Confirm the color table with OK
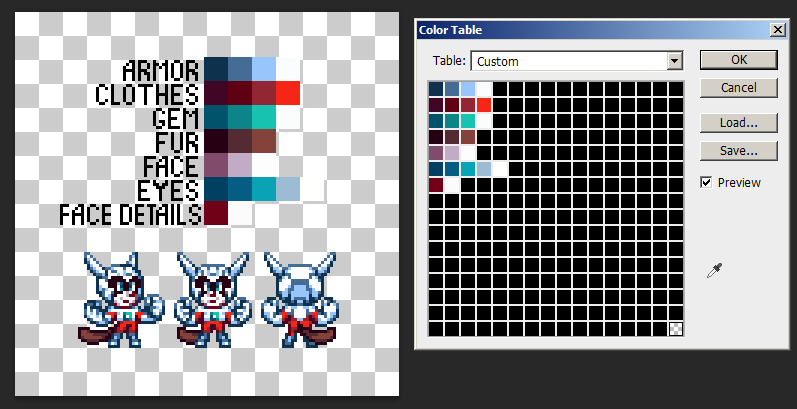Screen dimensions: 797x409 coord(739,60)
